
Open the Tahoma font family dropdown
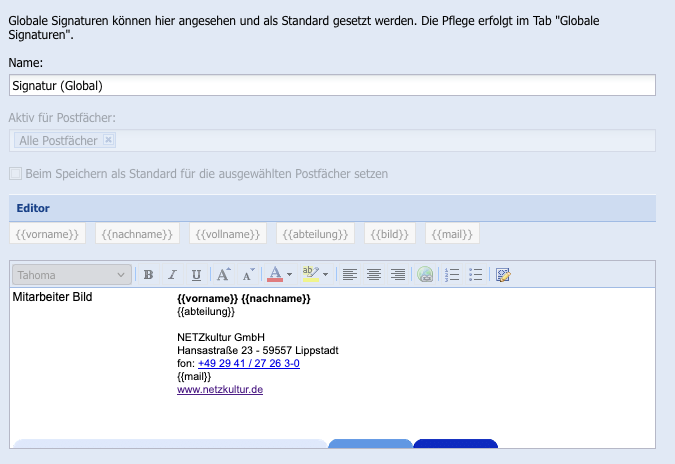click(72, 275)
